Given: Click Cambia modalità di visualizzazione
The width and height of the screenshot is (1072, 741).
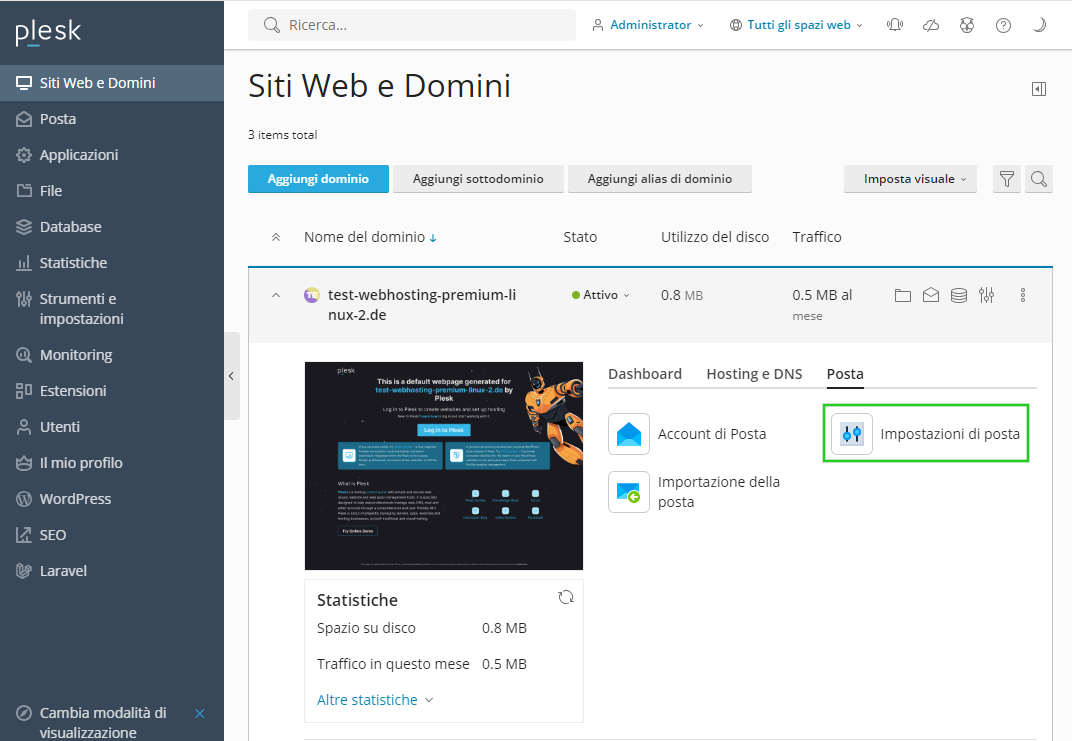Looking at the screenshot, I should (x=103, y=723).
